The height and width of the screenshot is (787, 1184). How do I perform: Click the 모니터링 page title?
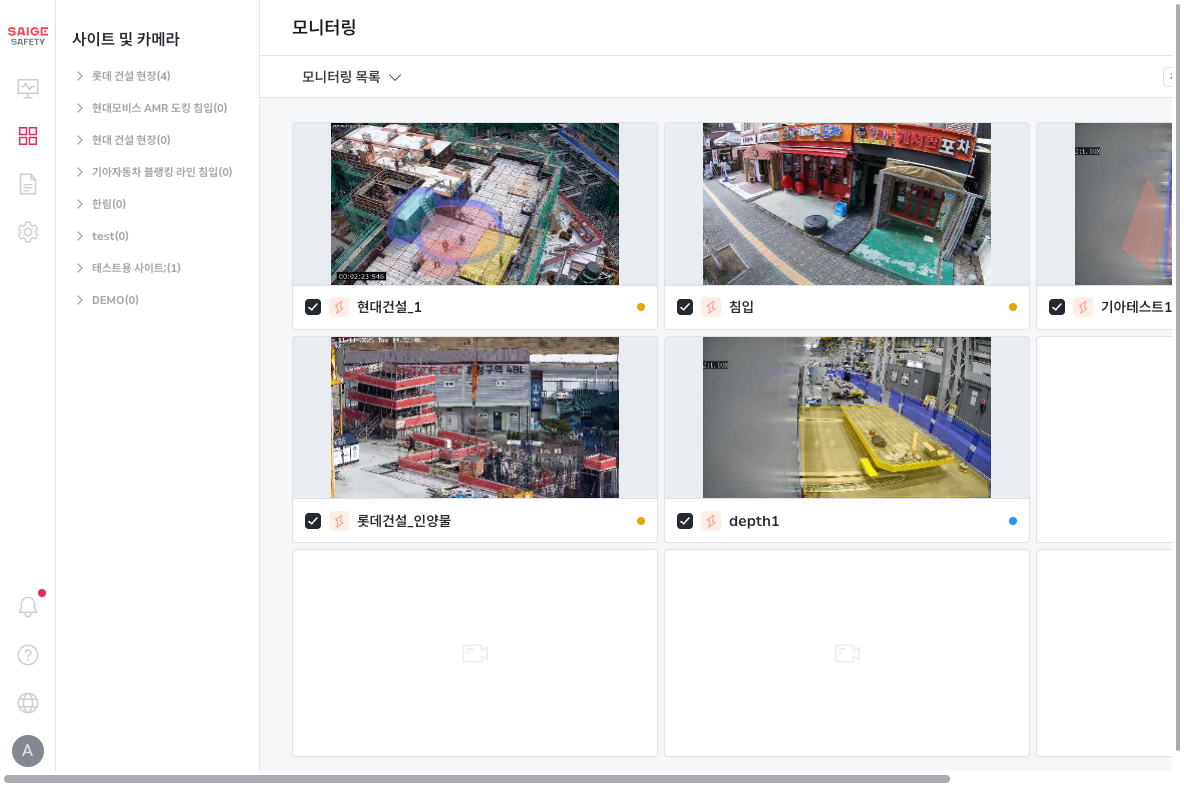(x=324, y=28)
